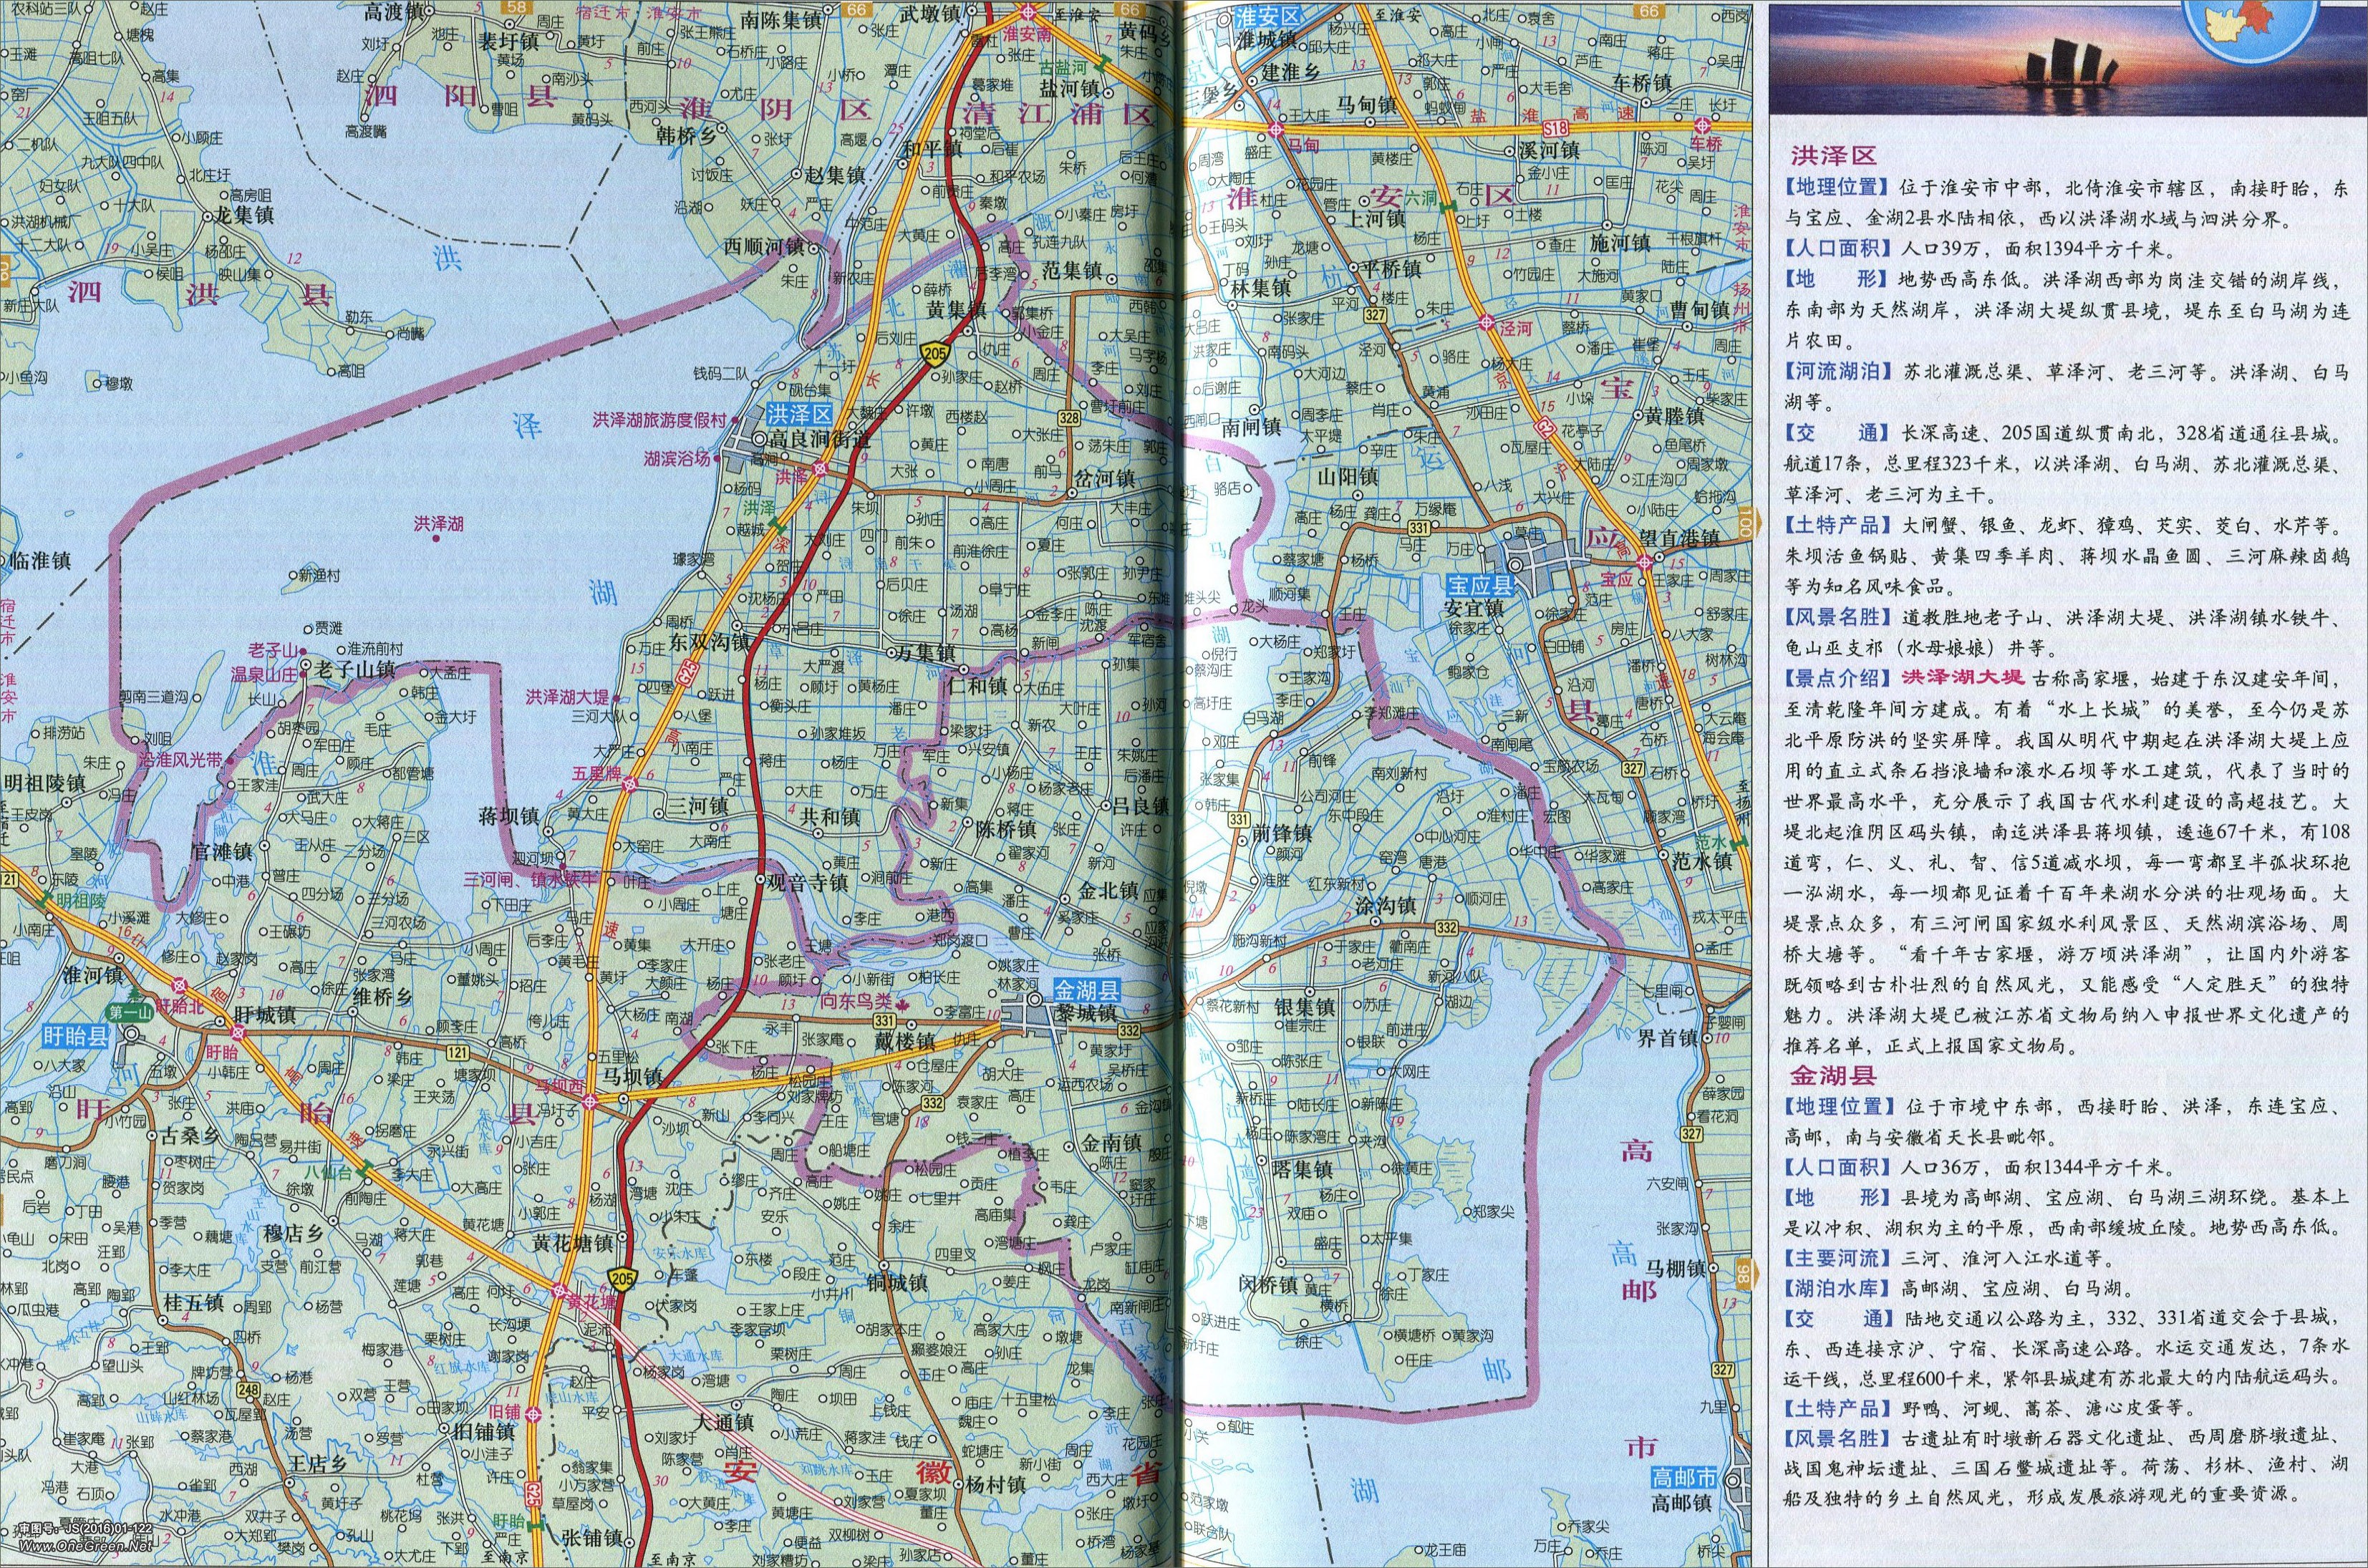Click the 328 provincial road shield
The width and height of the screenshot is (2368, 1568).
[x=1069, y=419]
